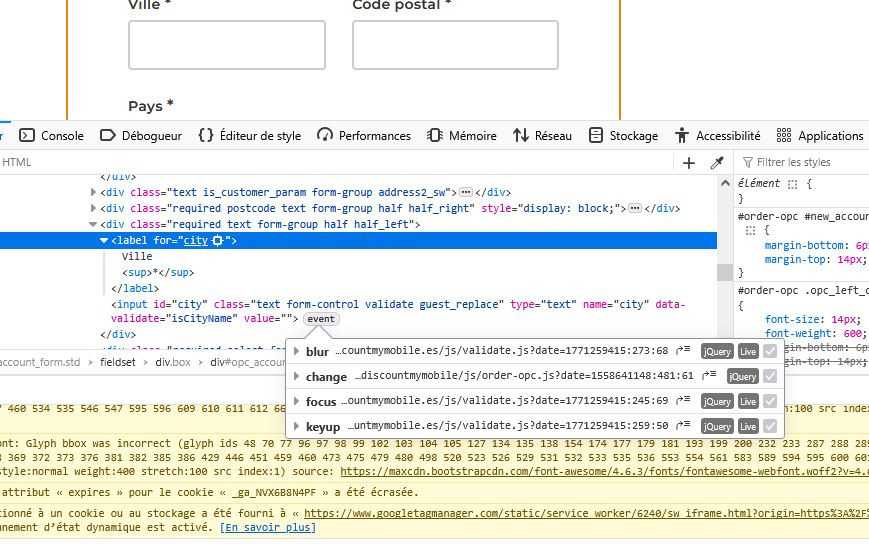Click the ellipsis badge in address2_sw div
869x544 pixels.
point(465,192)
